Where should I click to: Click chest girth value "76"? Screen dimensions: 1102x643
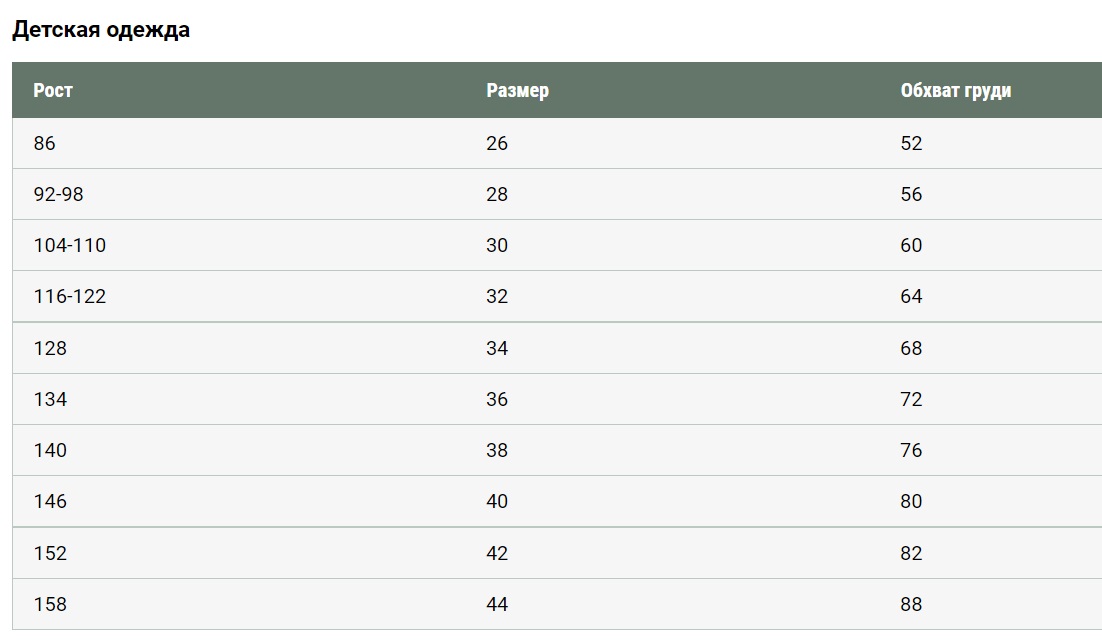pos(911,451)
